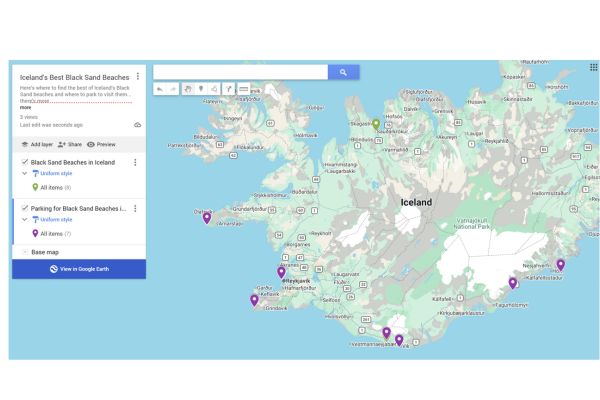Click the purple pin near Ólafsvík
The image size is (600, 400).
pyautogui.click(x=207, y=218)
